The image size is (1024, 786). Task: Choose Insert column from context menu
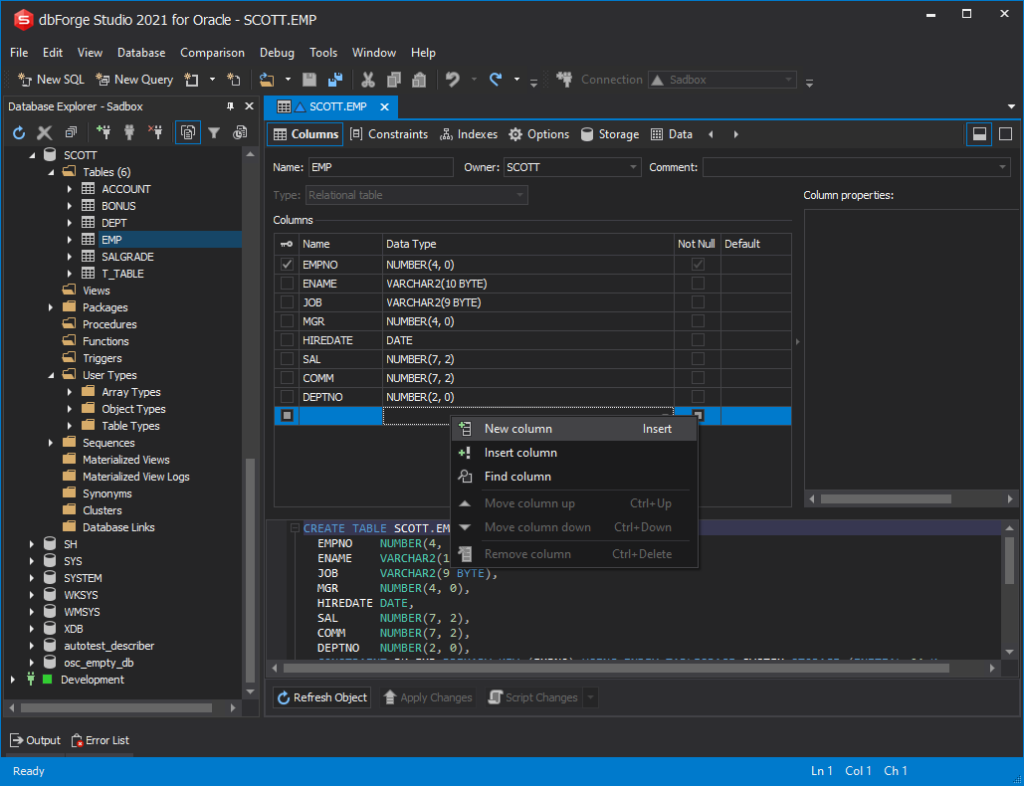520,453
